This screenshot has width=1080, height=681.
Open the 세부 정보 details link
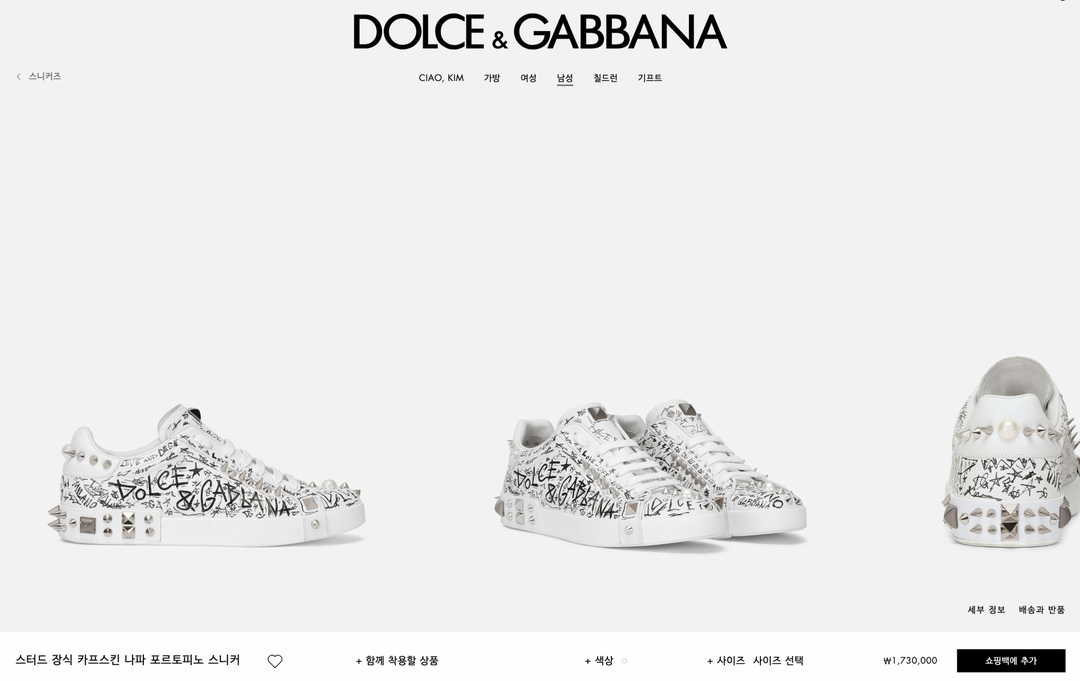[986, 609]
